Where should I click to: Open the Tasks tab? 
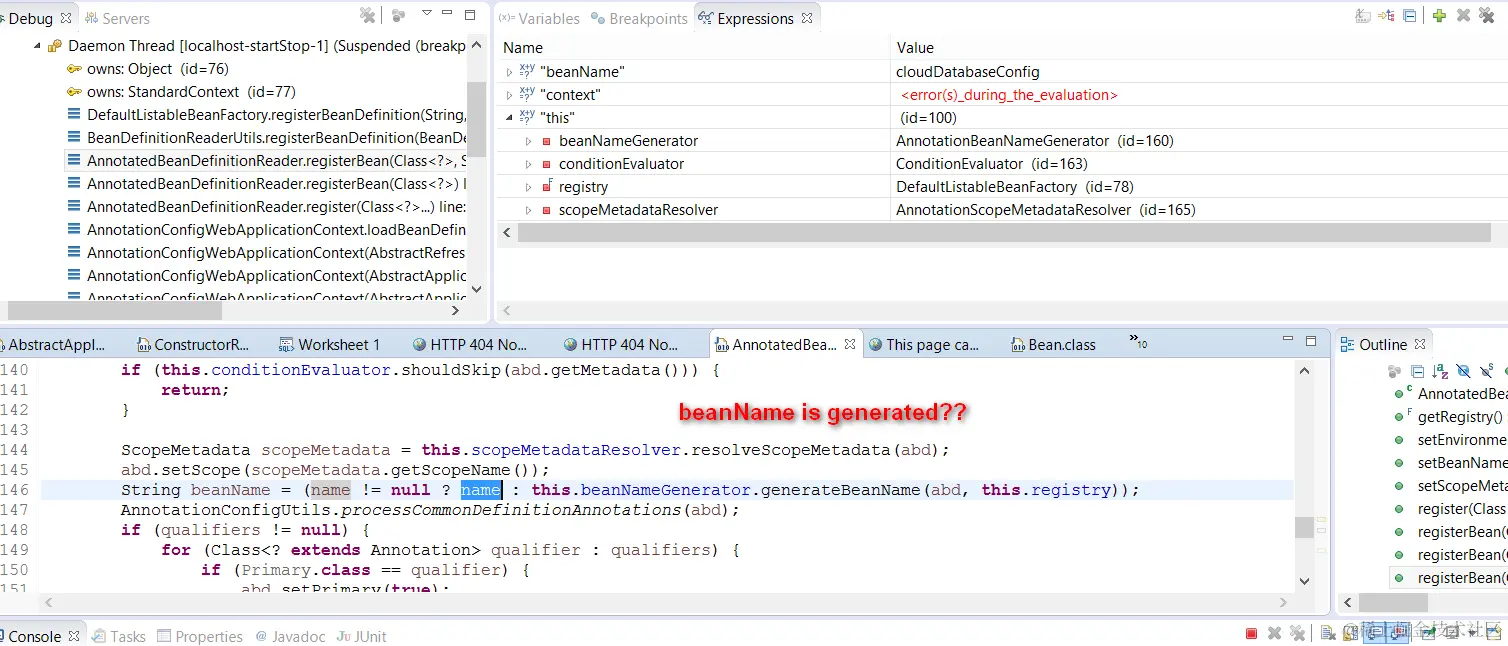click(x=118, y=636)
